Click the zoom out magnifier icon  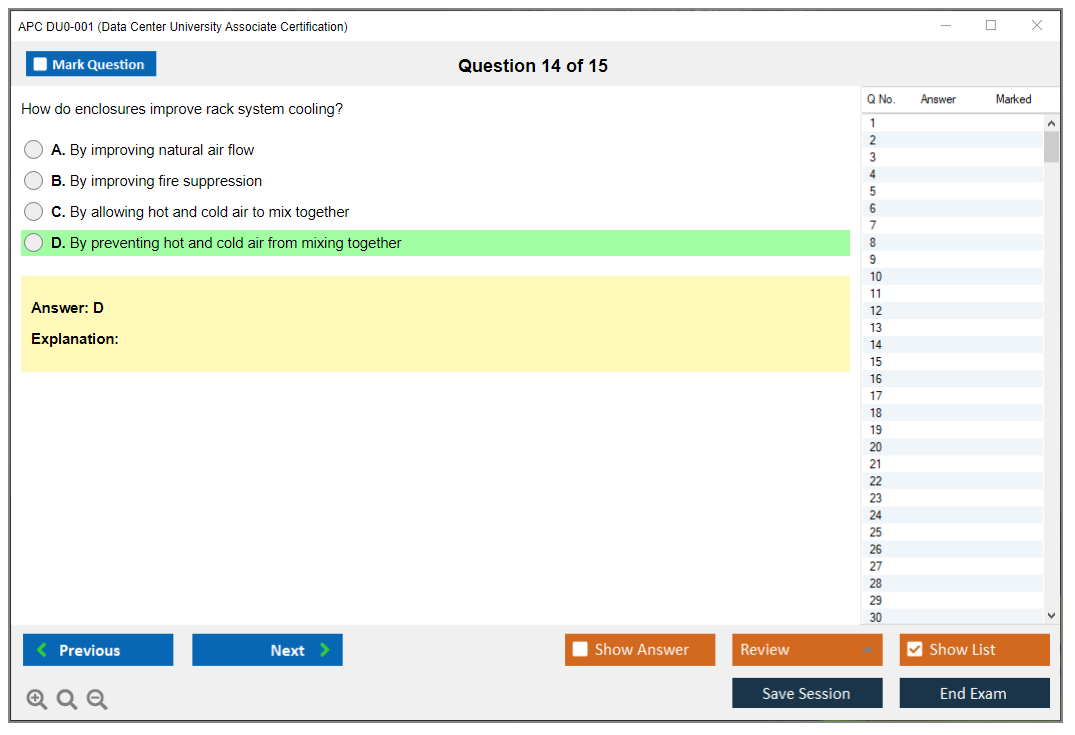97,700
